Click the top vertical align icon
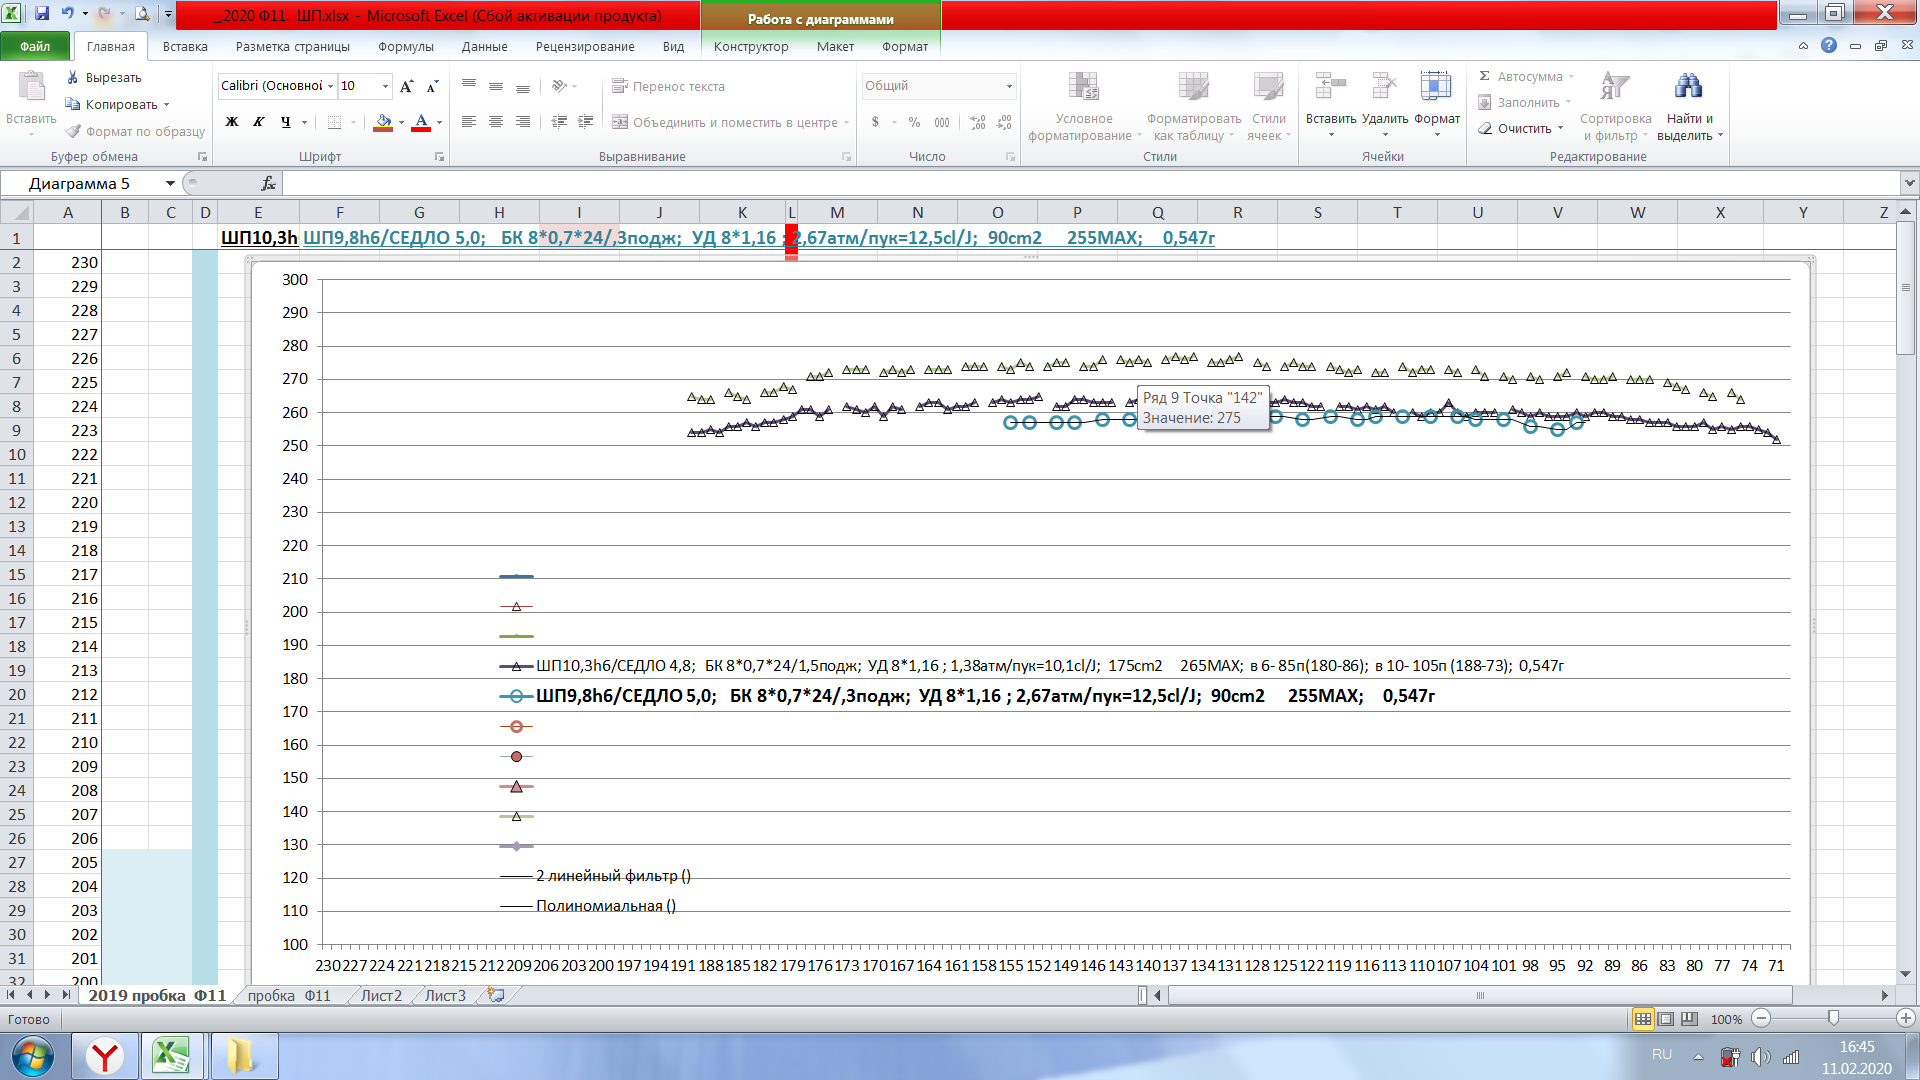This screenshot has height=1080, width=1920. tap(469, 86)
